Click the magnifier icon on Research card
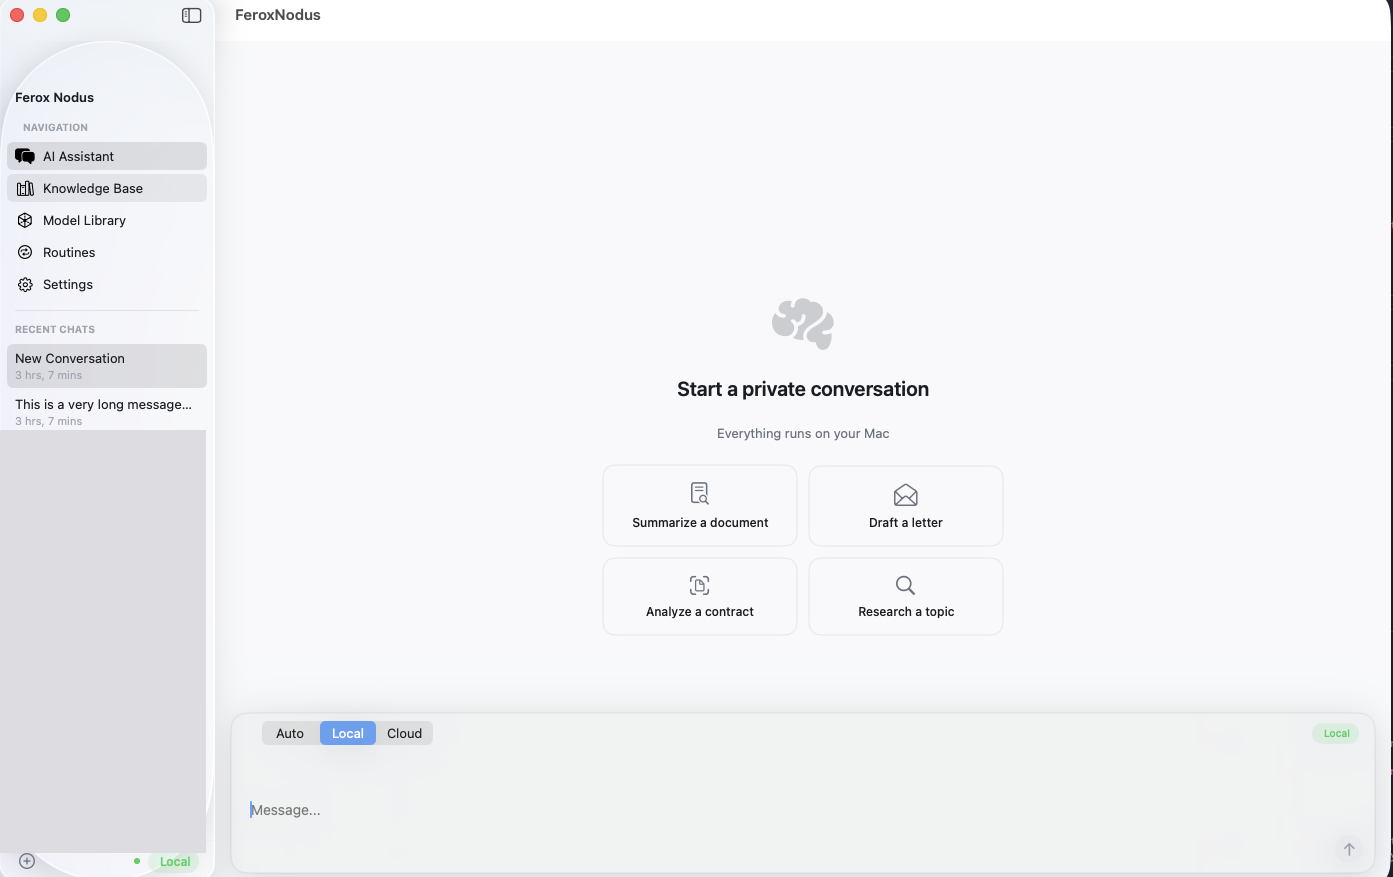This screenshot has height=877, width=1393. click(905, 585)
